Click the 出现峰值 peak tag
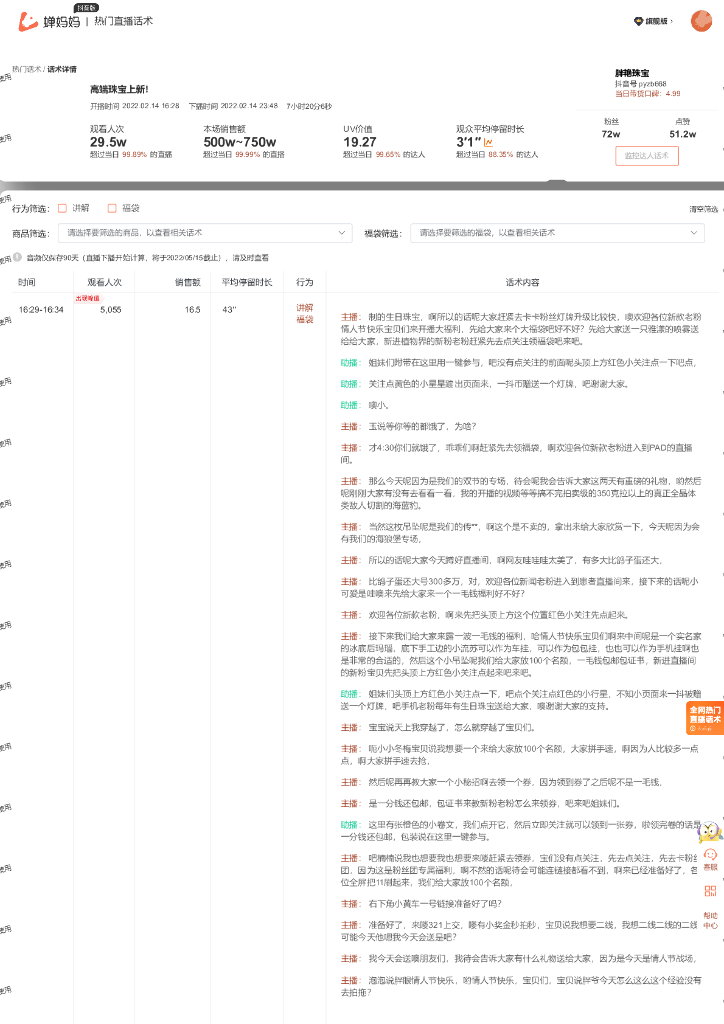 coord(87,298)
